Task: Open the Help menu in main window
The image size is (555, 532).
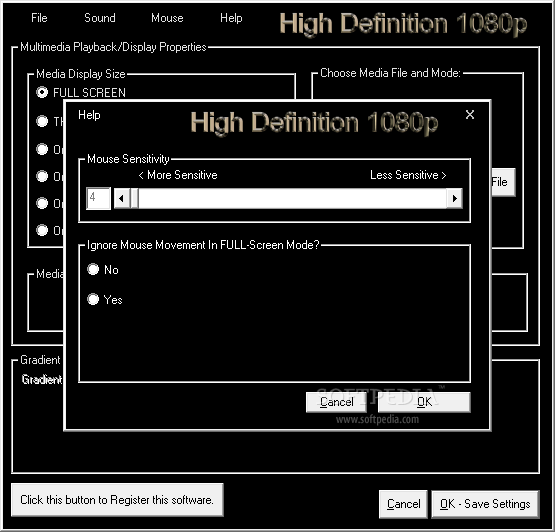Action: (x=231, y=18)
